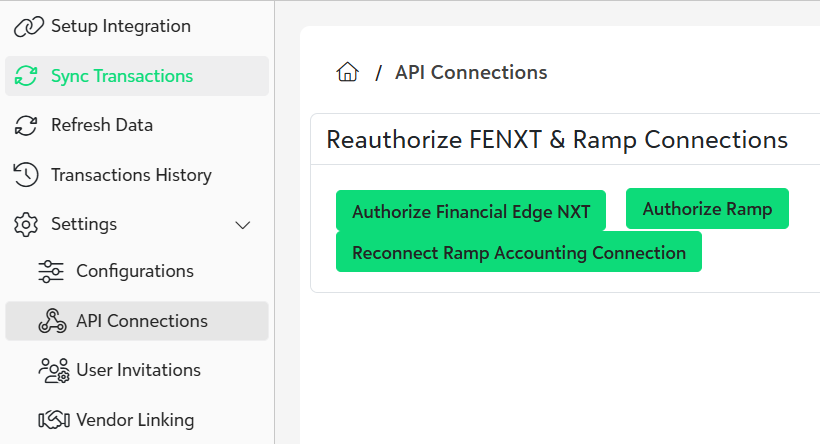Select API Connections sidebar item
This screenshot has width=820, height=444.
pos(137,321)
